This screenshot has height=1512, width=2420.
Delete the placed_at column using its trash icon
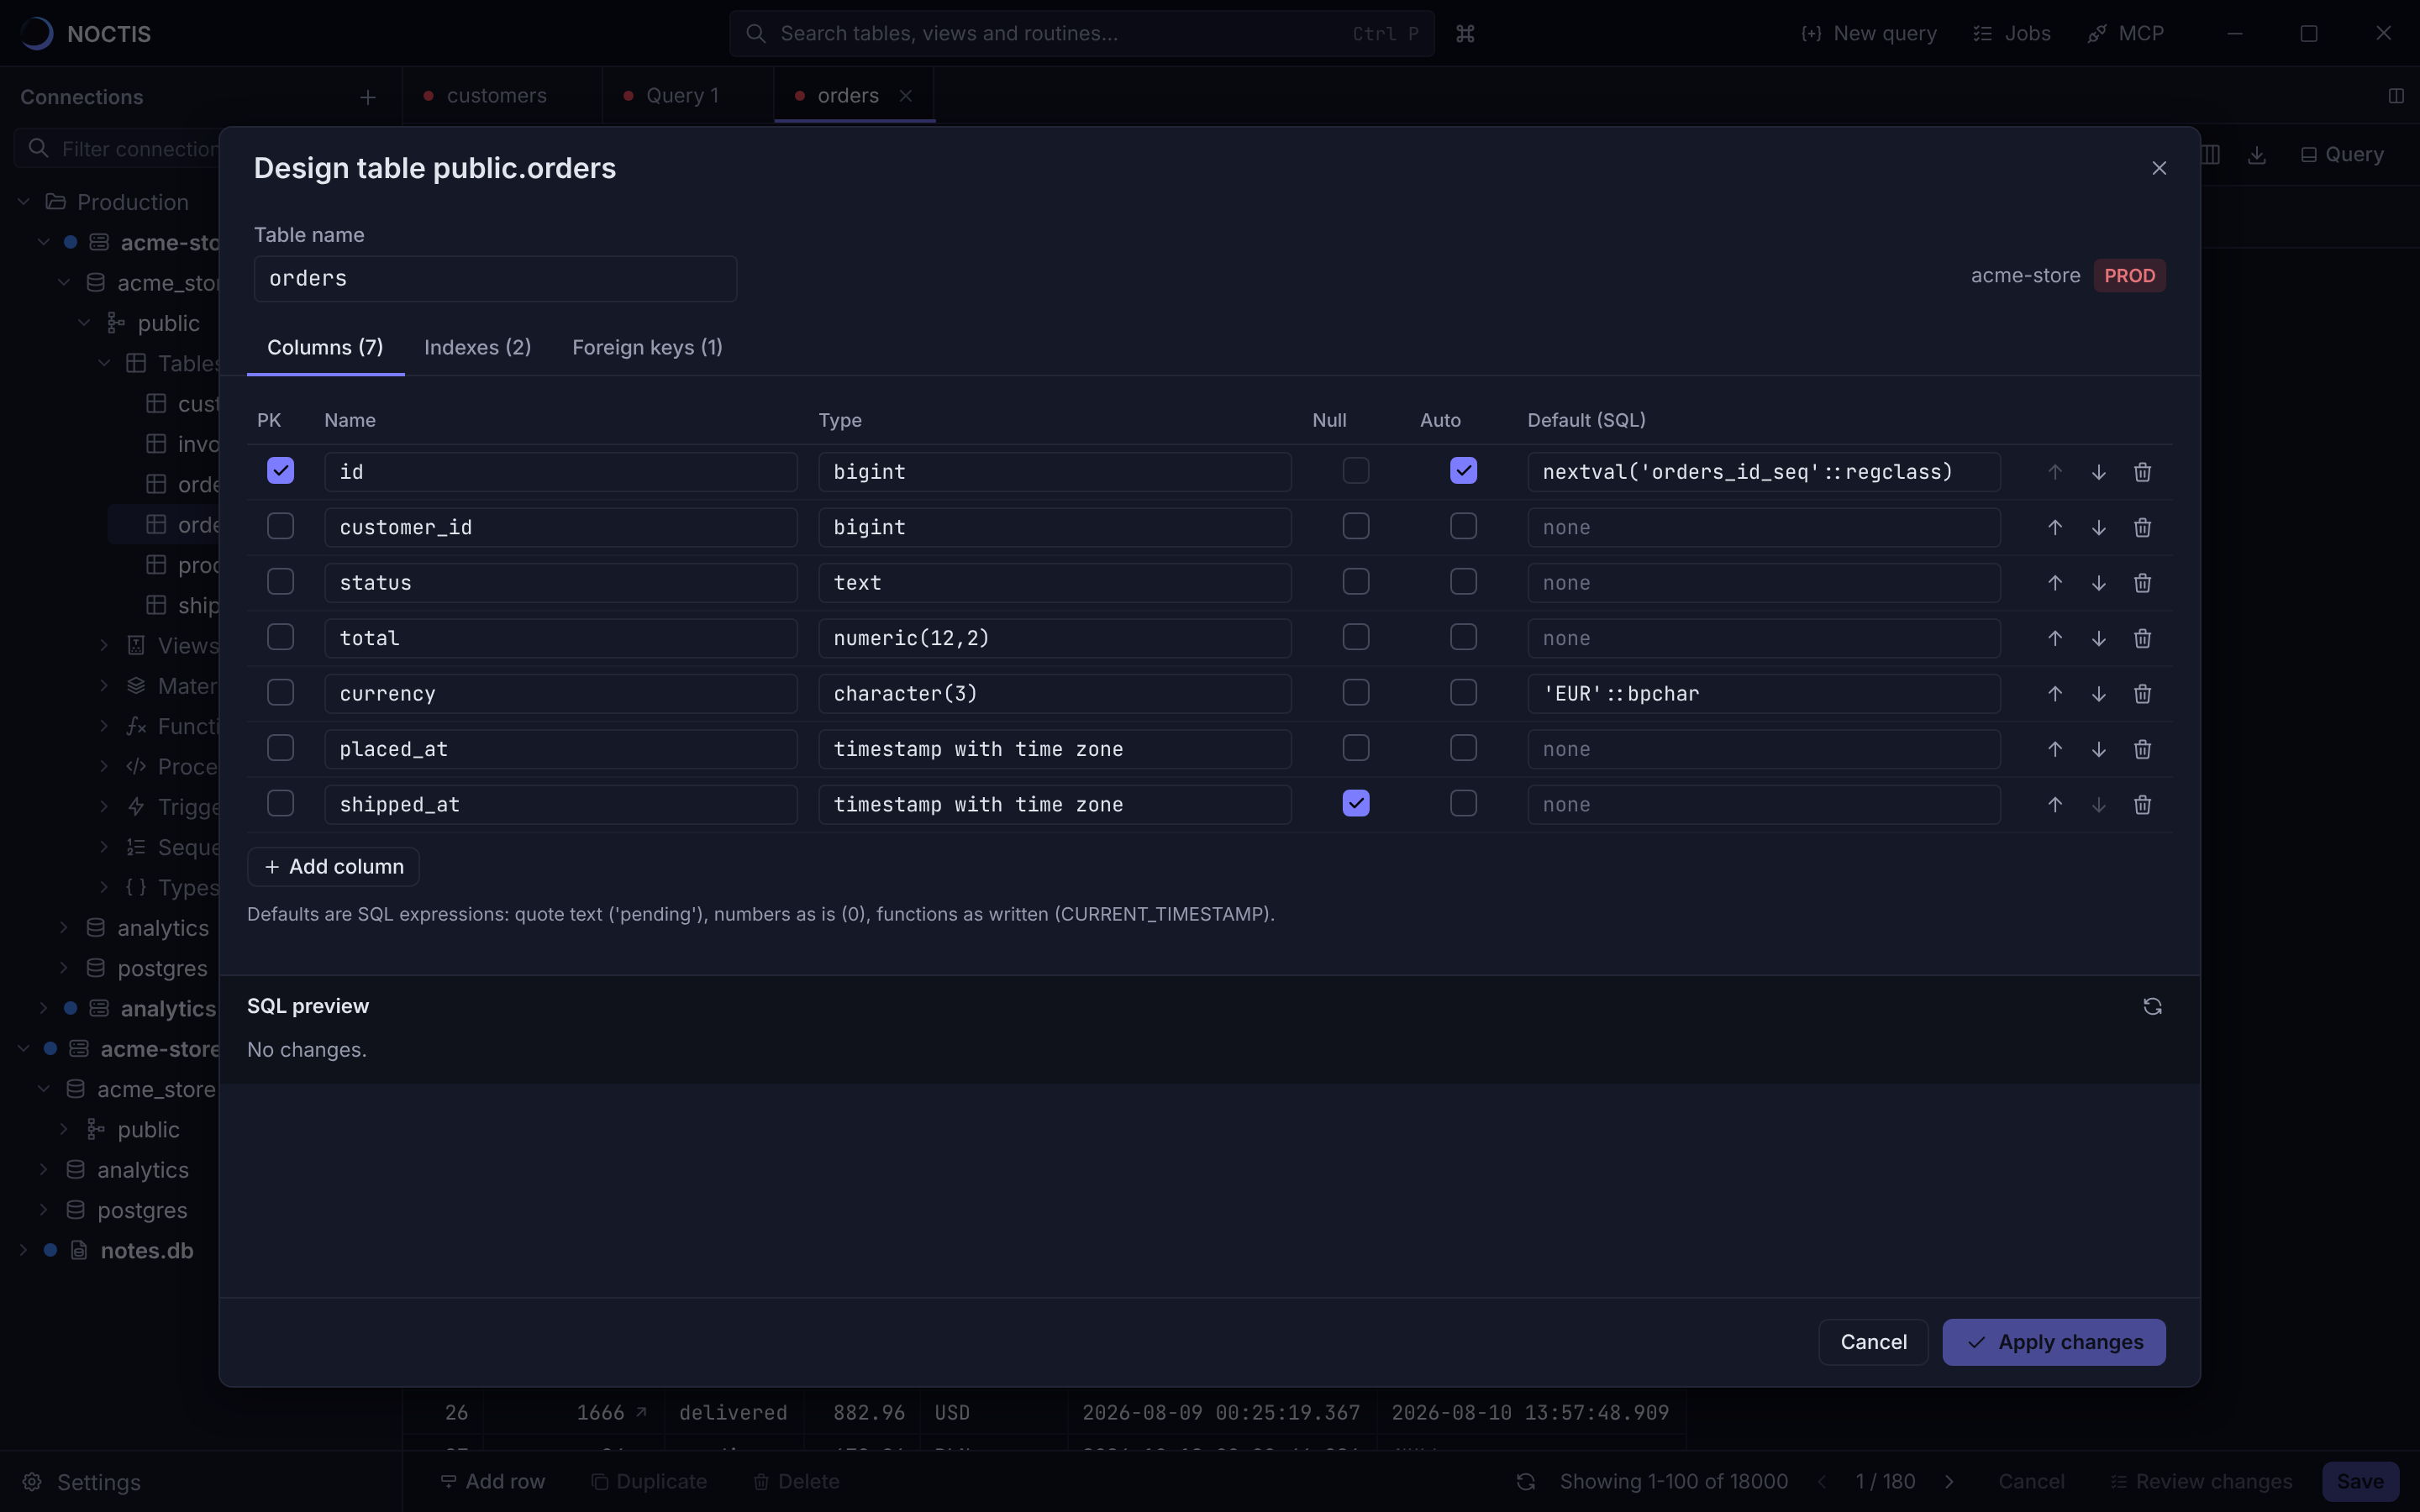click(2142, 749)
